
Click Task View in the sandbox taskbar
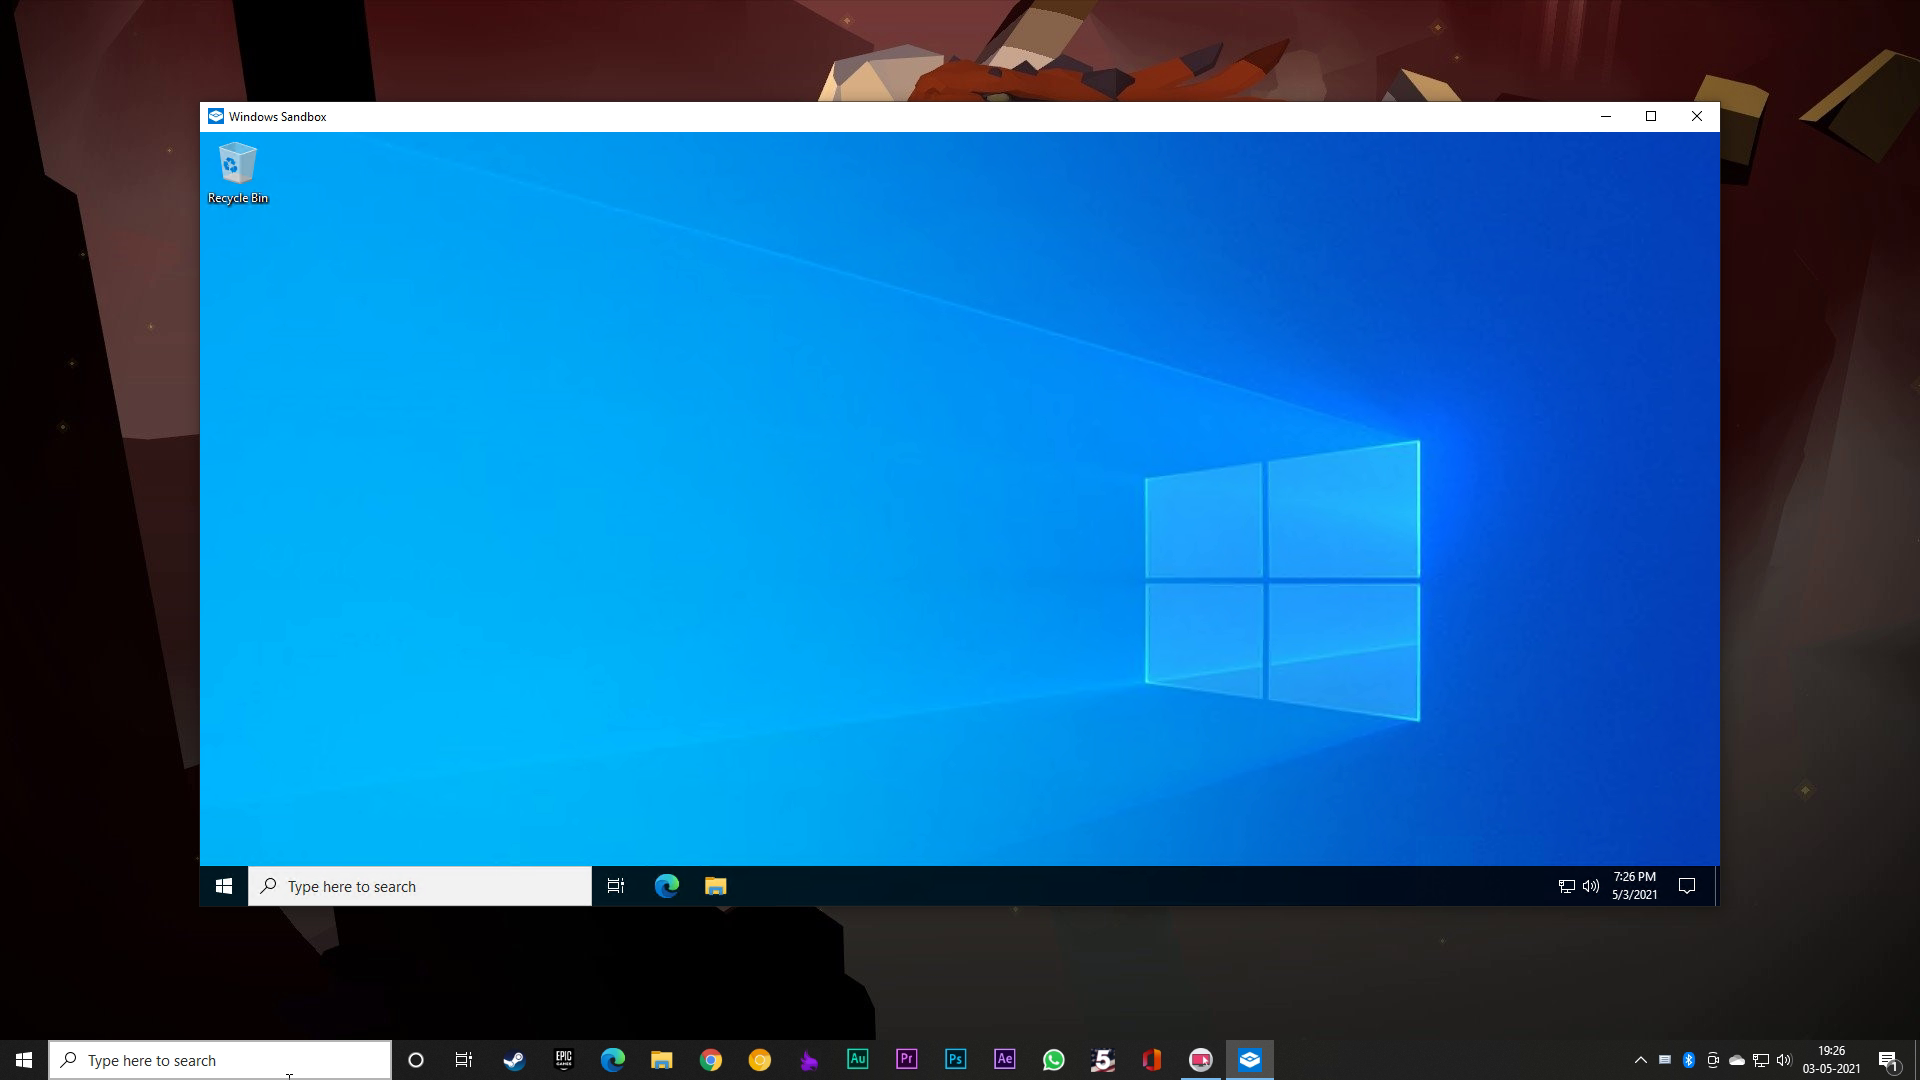click(x=615, y=886)
